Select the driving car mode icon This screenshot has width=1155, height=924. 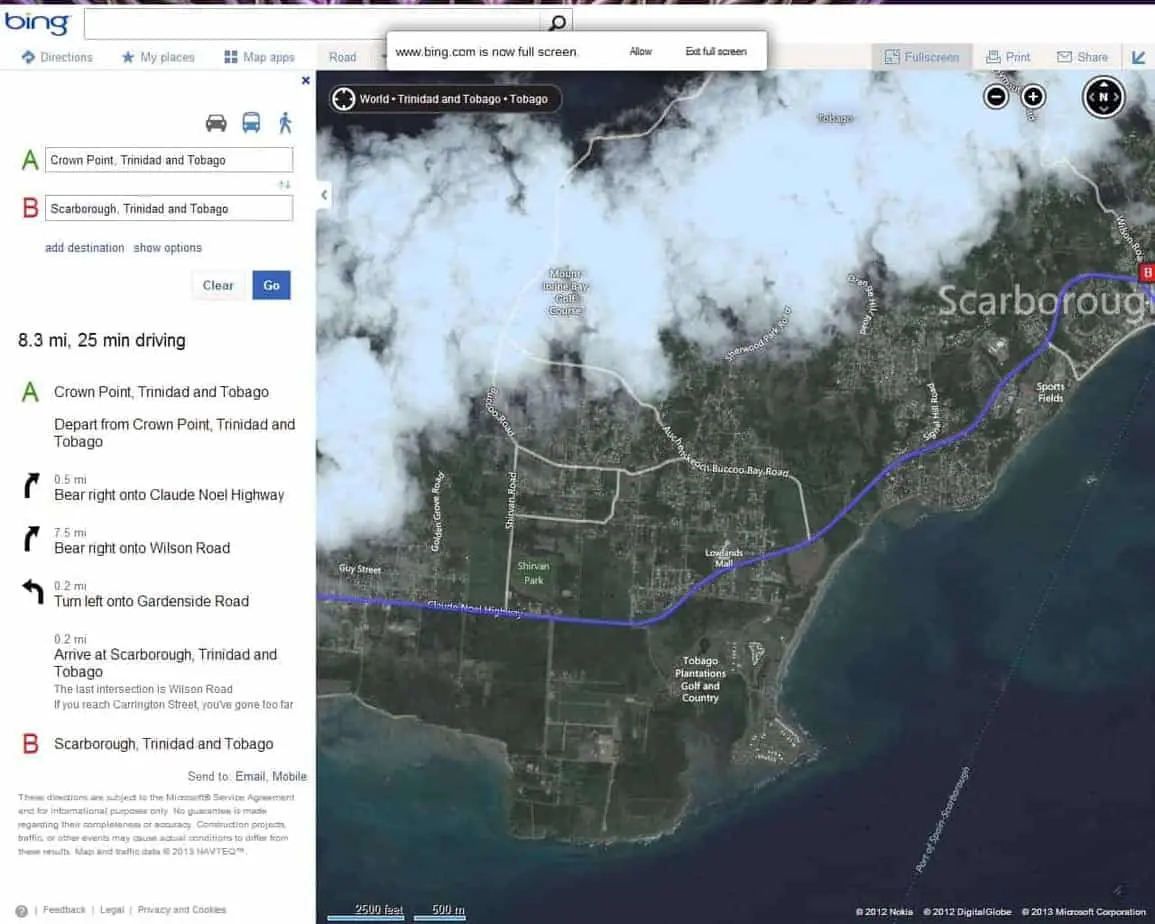(216, 122)
